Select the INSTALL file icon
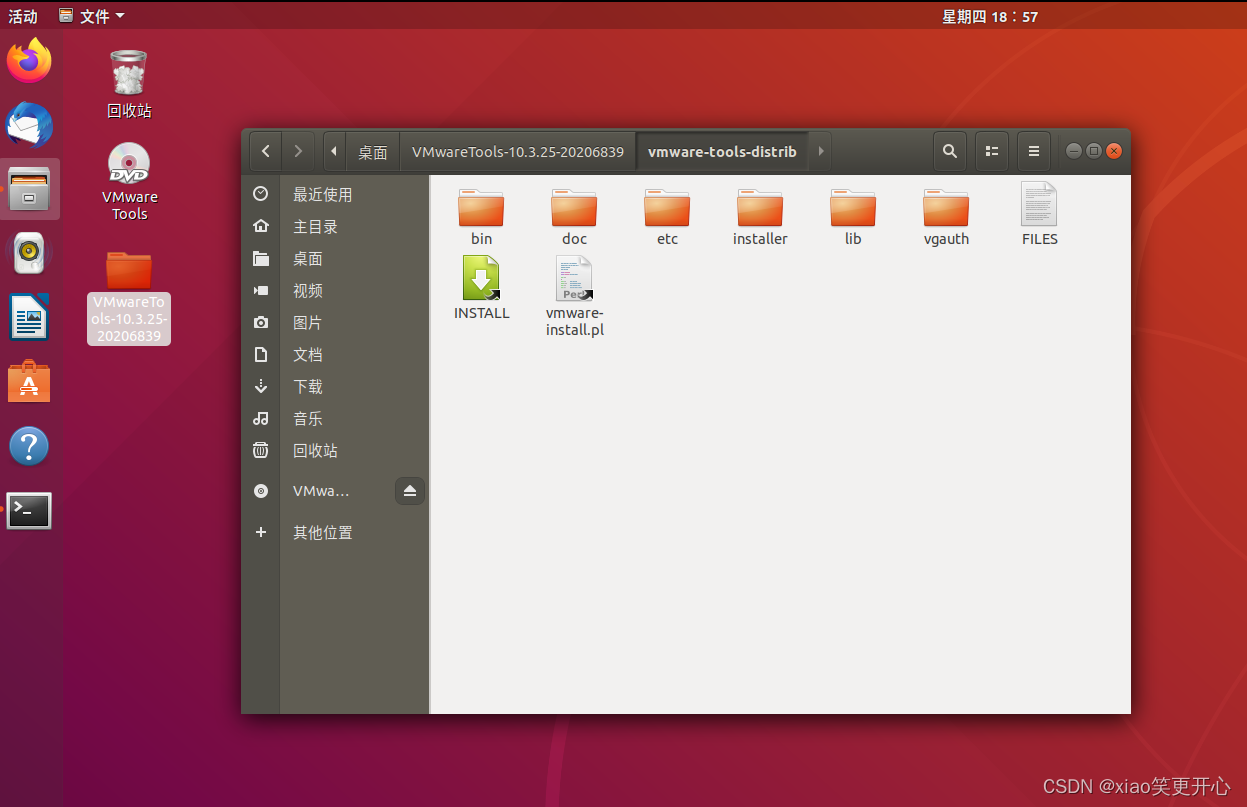The height and width of the screenshot is (807, 1247). click(481, 288)
